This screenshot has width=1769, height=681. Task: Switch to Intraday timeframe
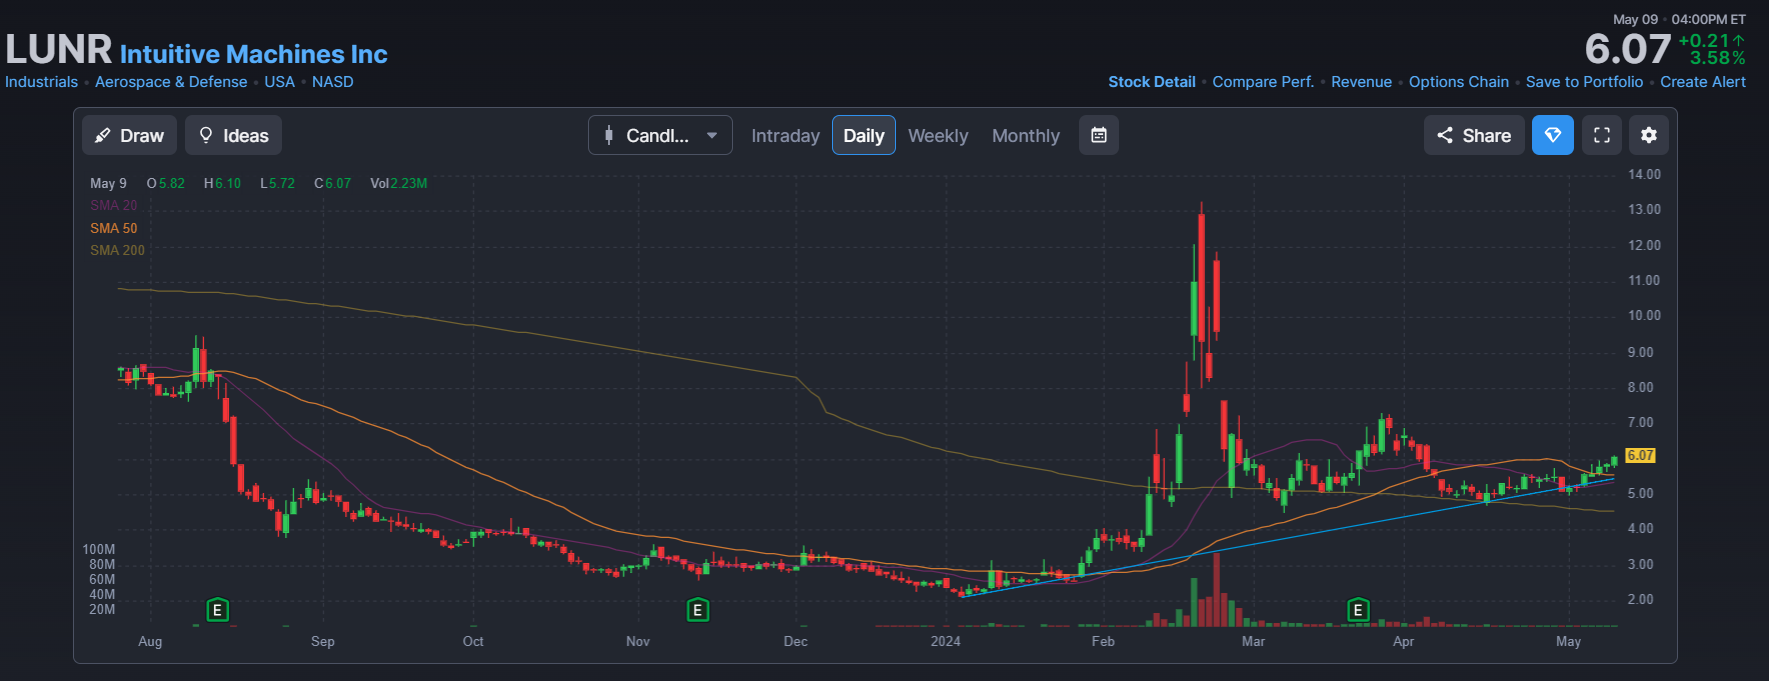tap(785, 136)
